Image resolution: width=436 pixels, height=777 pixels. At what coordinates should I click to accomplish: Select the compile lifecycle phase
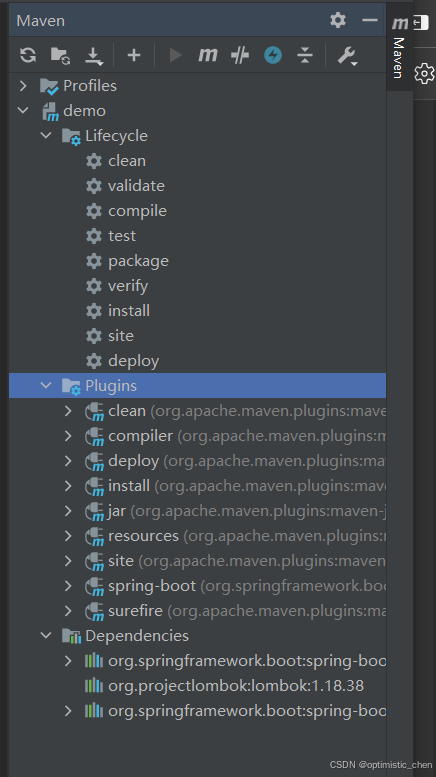(x=137, y=211)
